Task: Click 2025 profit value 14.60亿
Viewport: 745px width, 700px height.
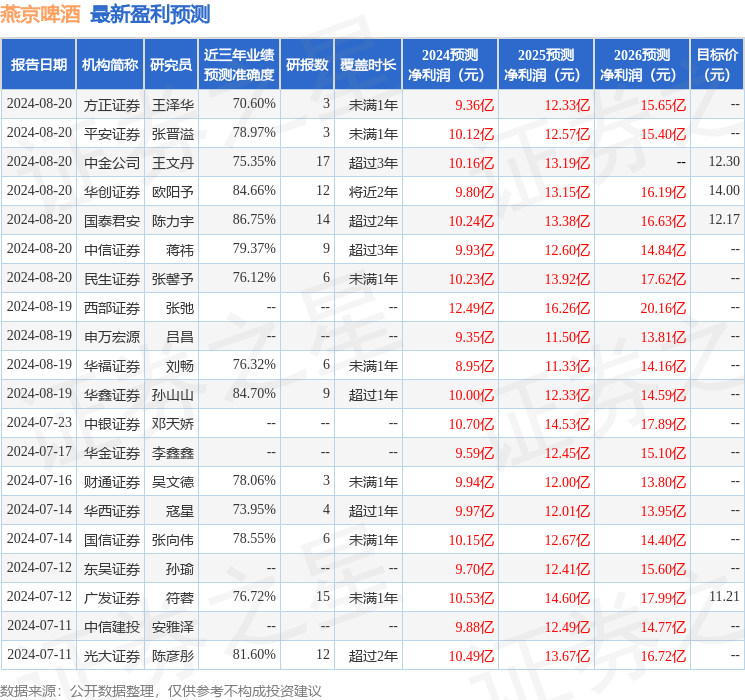Action: [x=567, y=598]
